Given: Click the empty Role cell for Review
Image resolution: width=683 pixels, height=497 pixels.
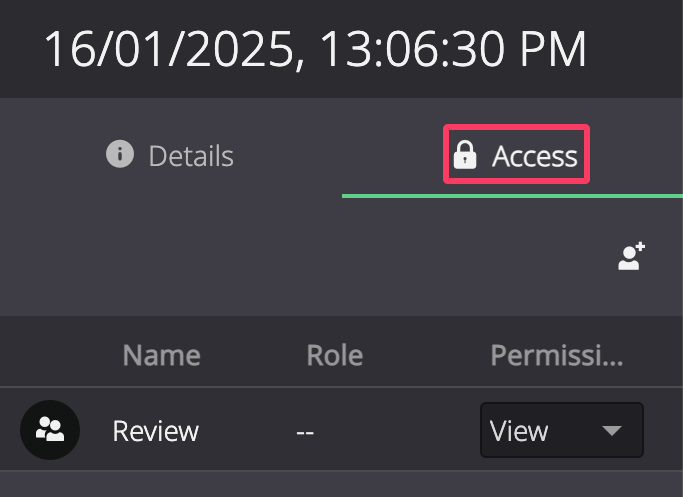Looking at the screenshot, I should click(305, 432).
